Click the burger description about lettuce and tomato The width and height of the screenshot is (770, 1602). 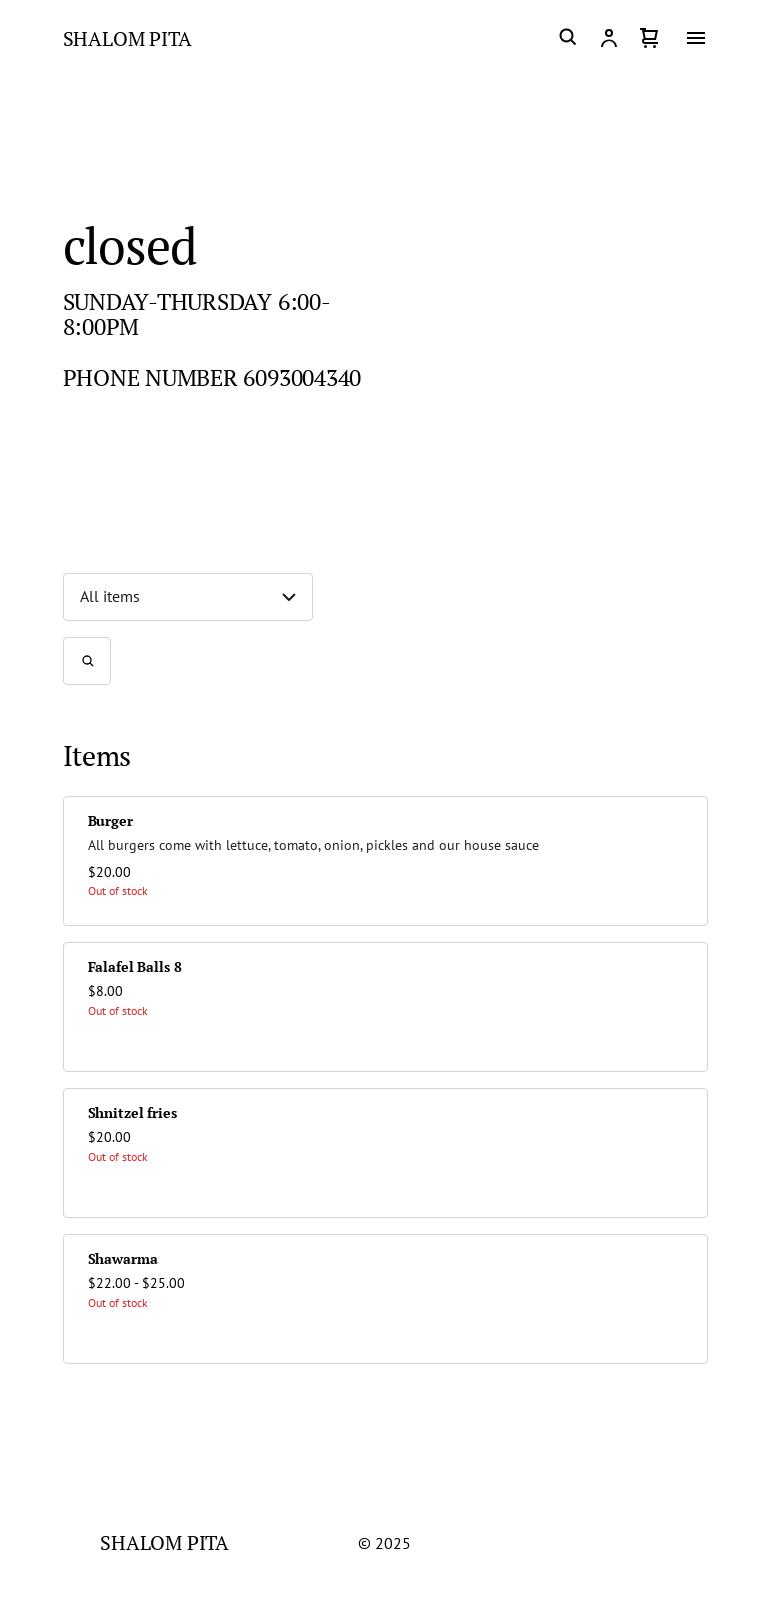(313, 845)
